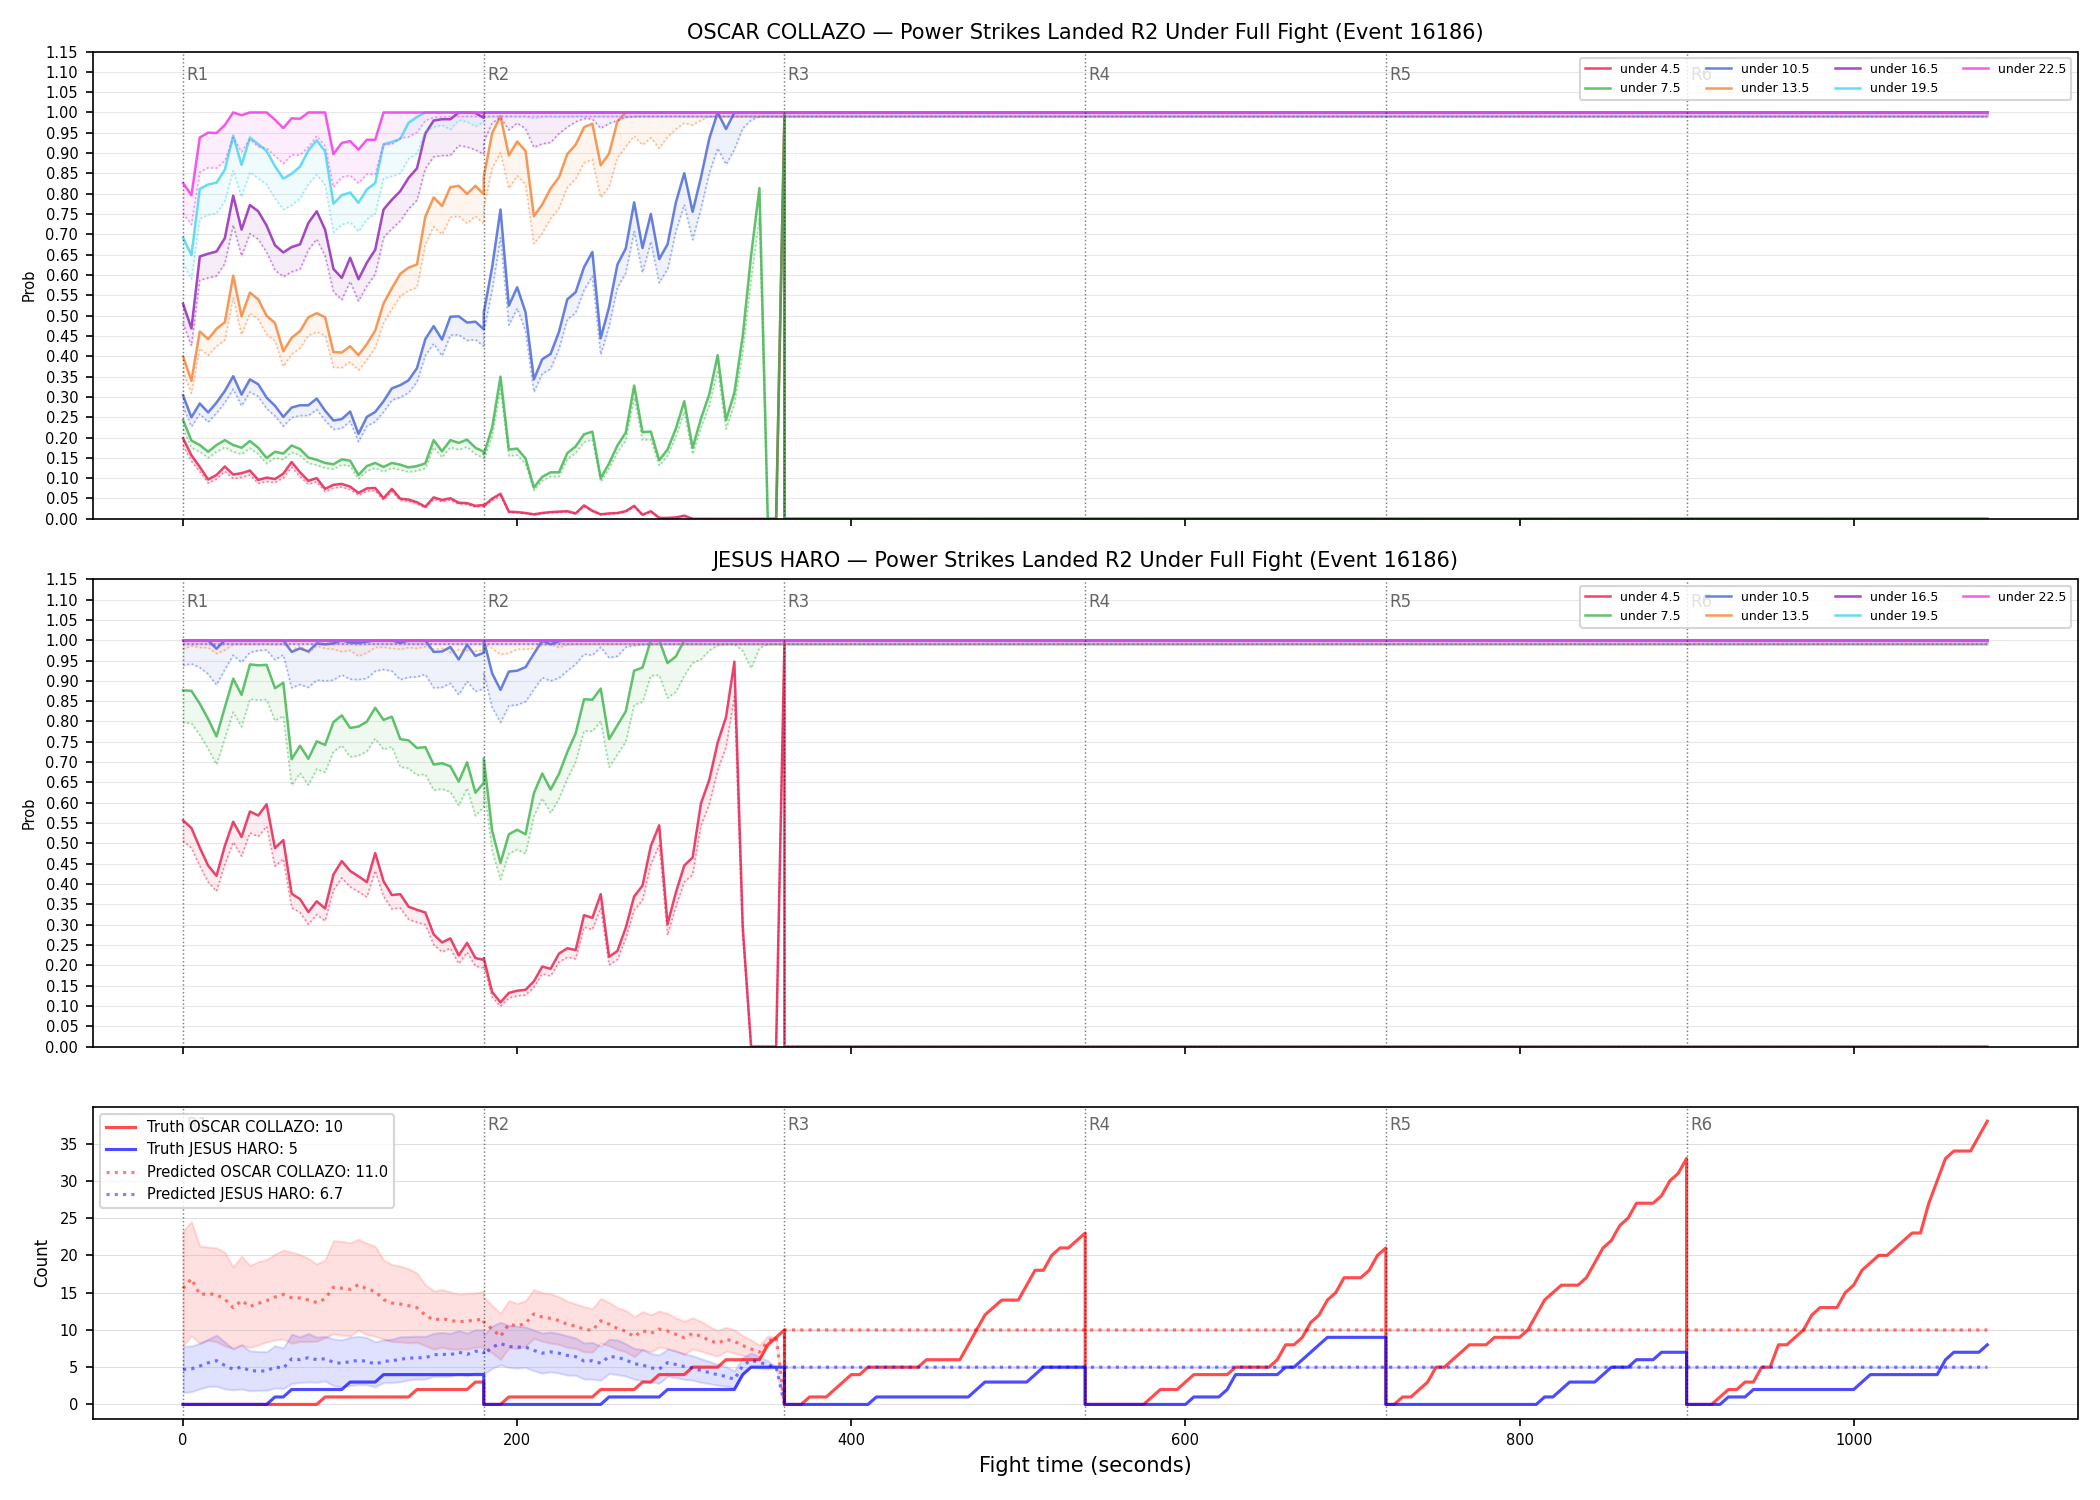Select 'under 4.5' in Oscar Collazo legend
Image resolution: width=2100 pixels, height=1500 pixels.
[1632, 69]
